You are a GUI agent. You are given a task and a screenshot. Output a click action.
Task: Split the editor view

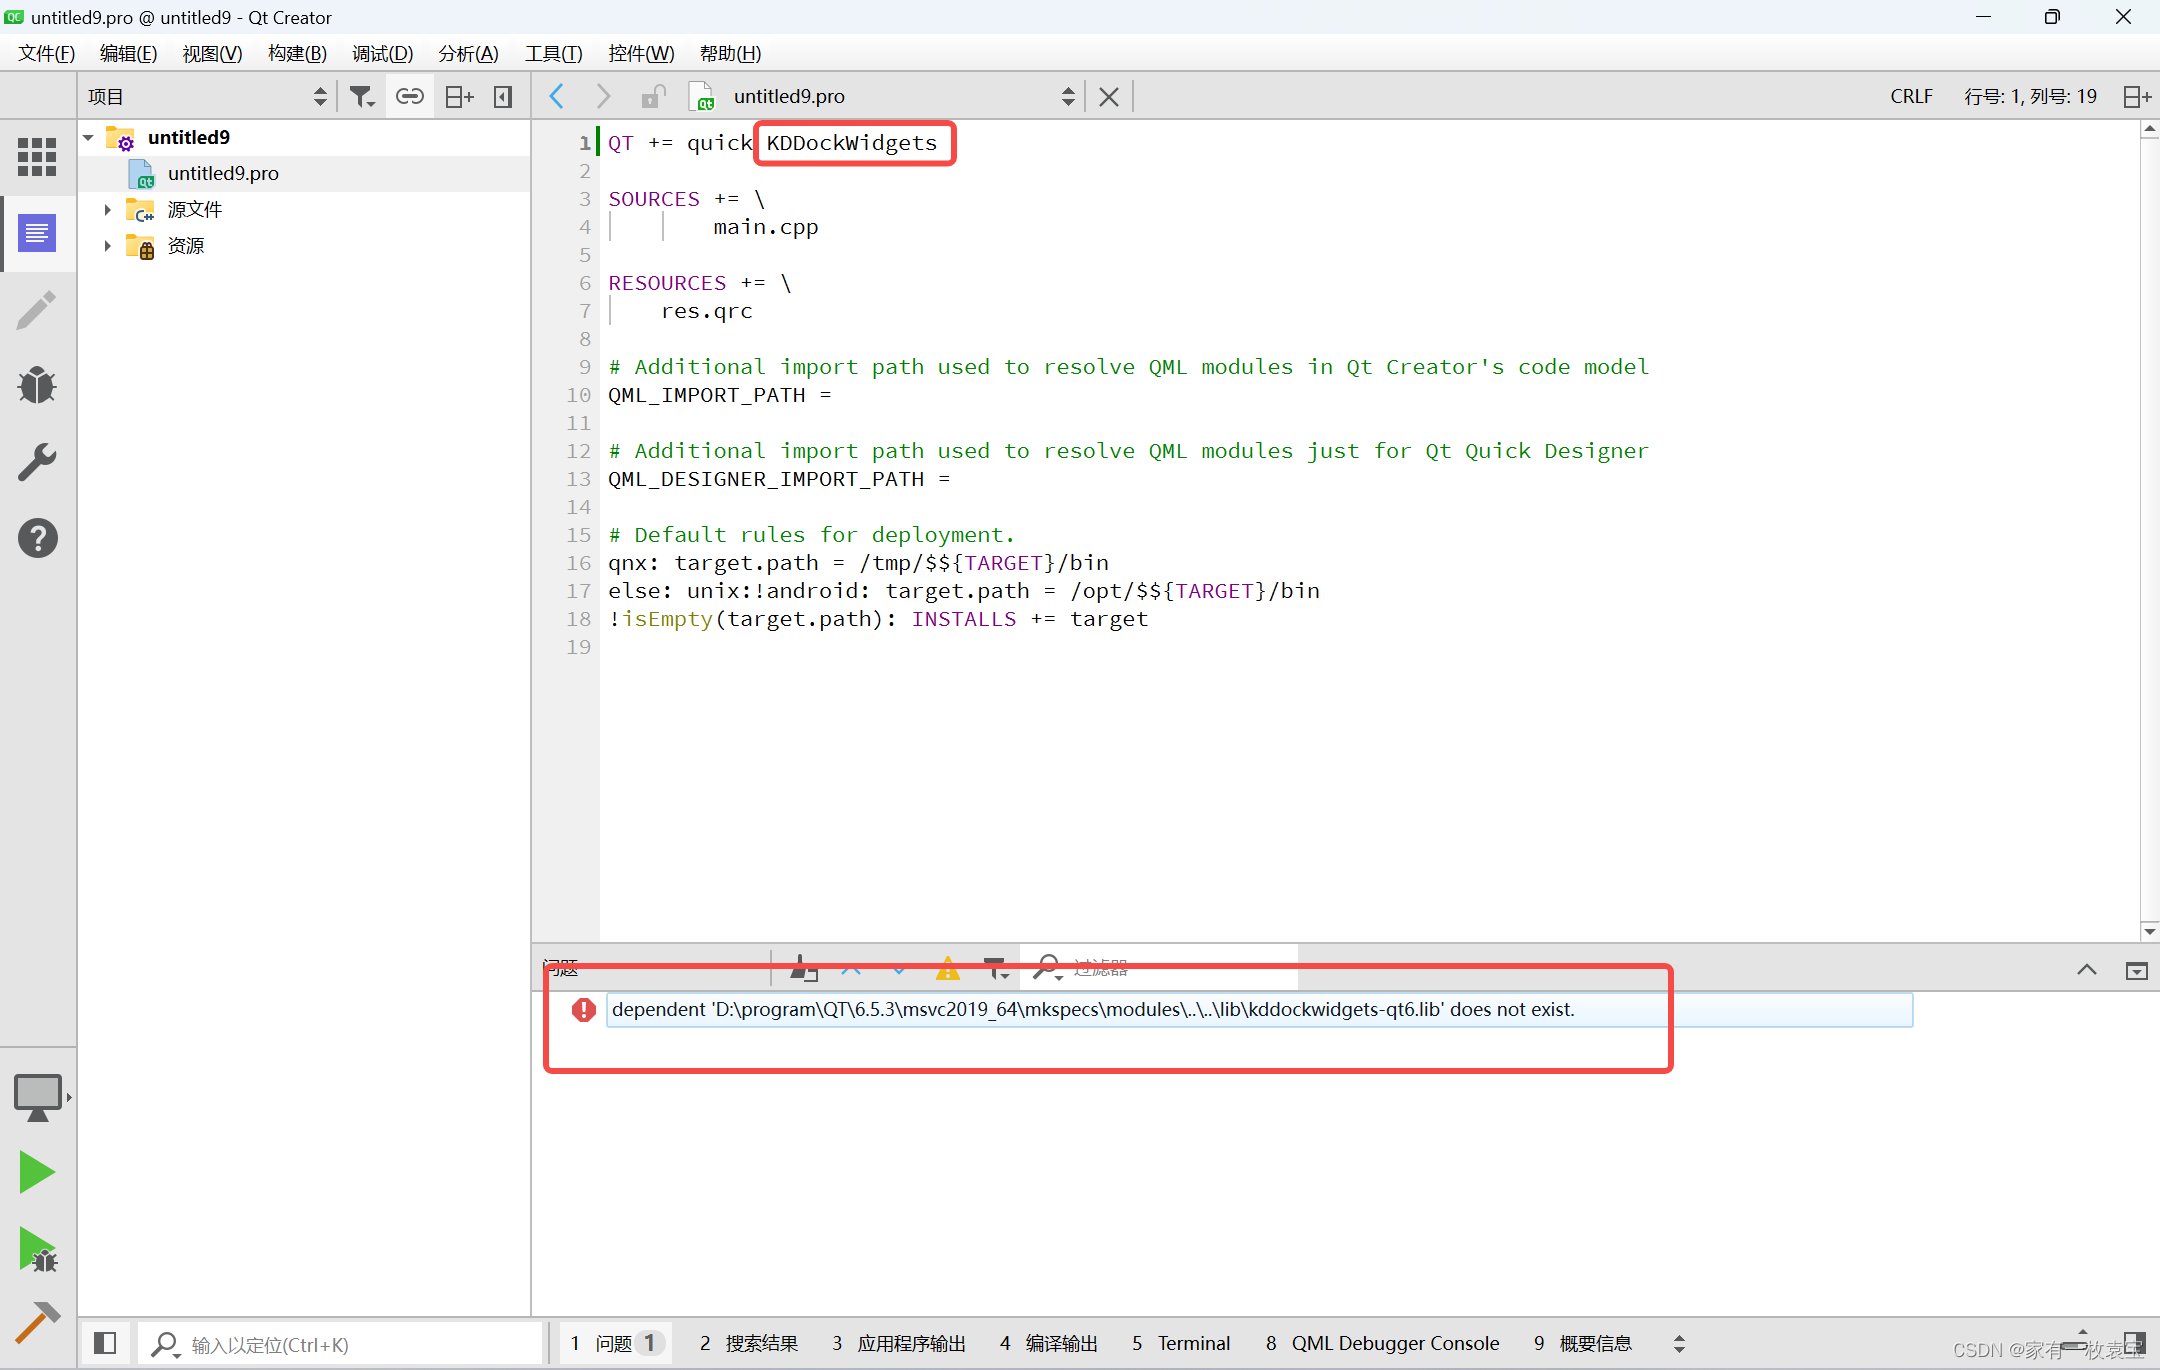(x=2137, y=97)
